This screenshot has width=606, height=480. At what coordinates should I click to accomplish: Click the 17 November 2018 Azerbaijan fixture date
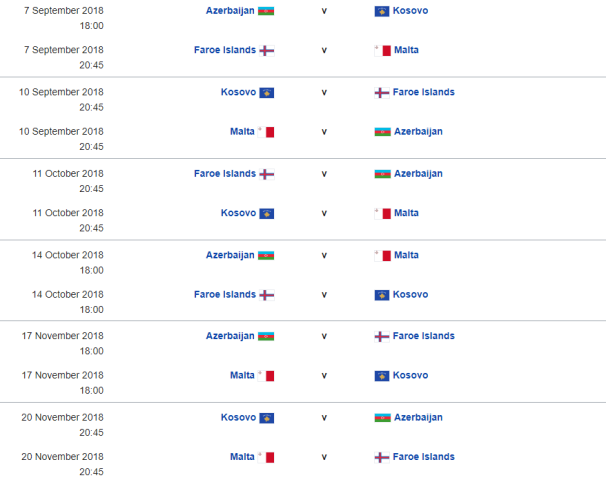(61, 336)
